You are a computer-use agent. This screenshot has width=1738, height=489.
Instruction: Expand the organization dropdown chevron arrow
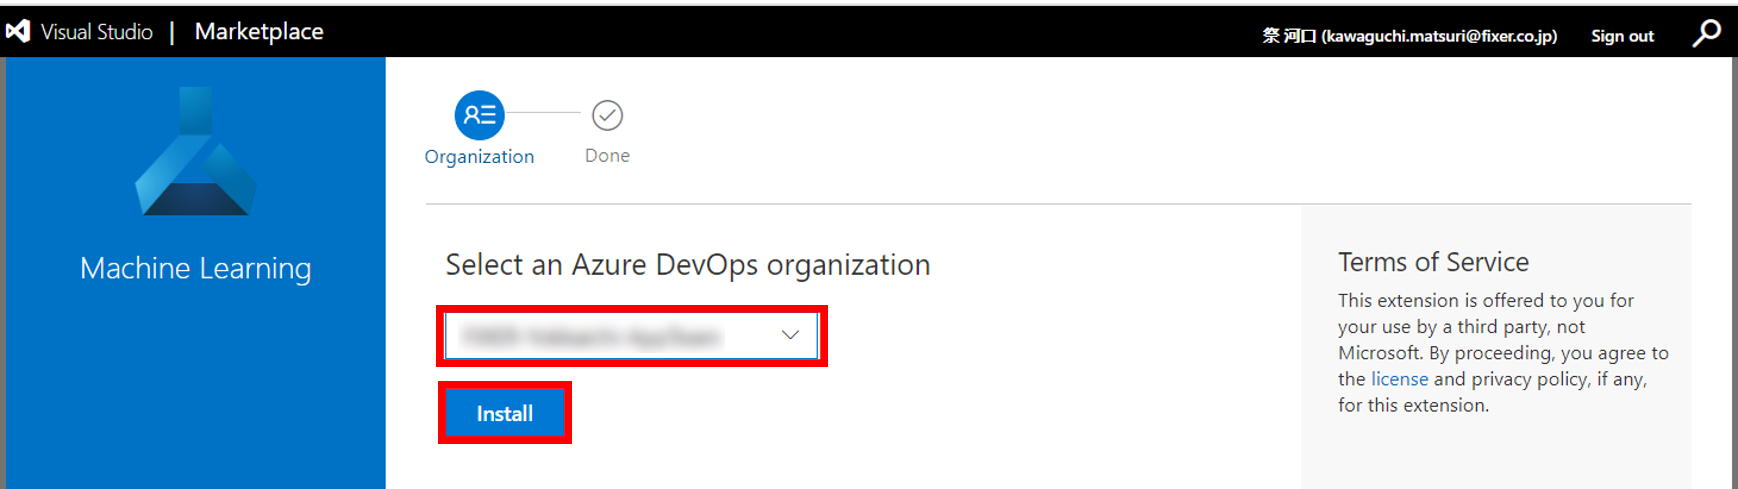(x=790, y=335)
